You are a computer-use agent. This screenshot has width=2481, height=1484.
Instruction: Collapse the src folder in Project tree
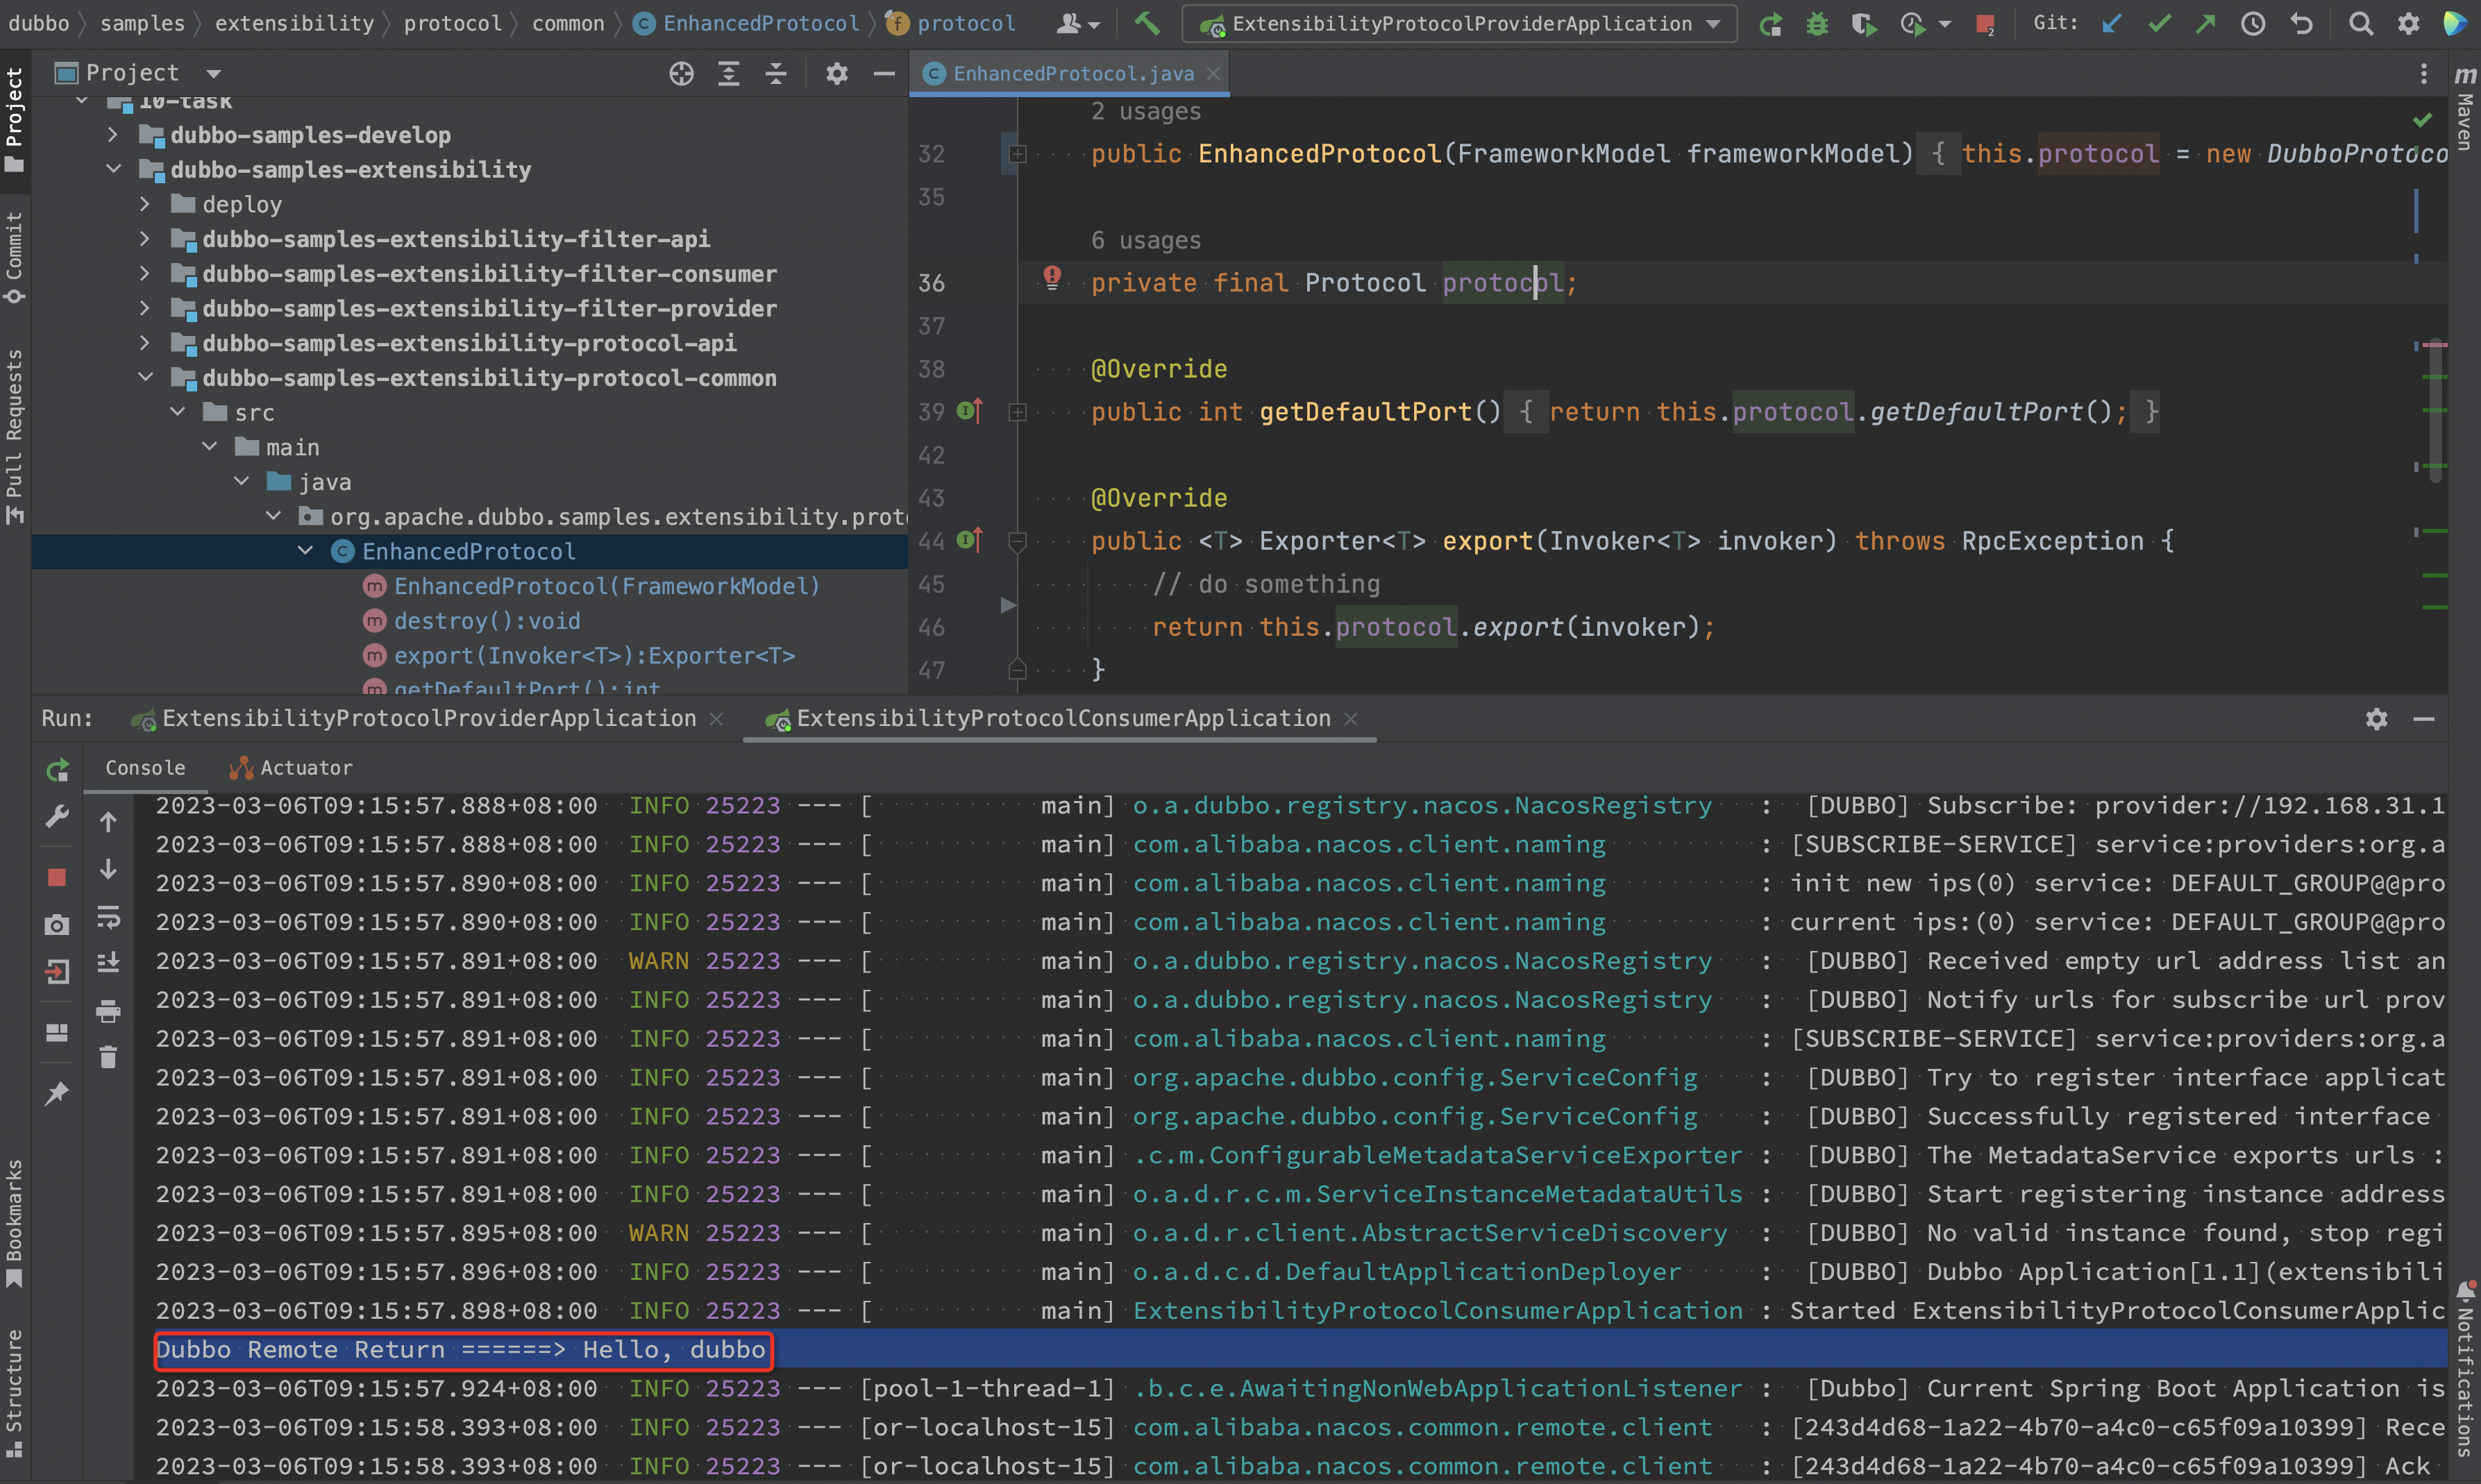[178, 411]
